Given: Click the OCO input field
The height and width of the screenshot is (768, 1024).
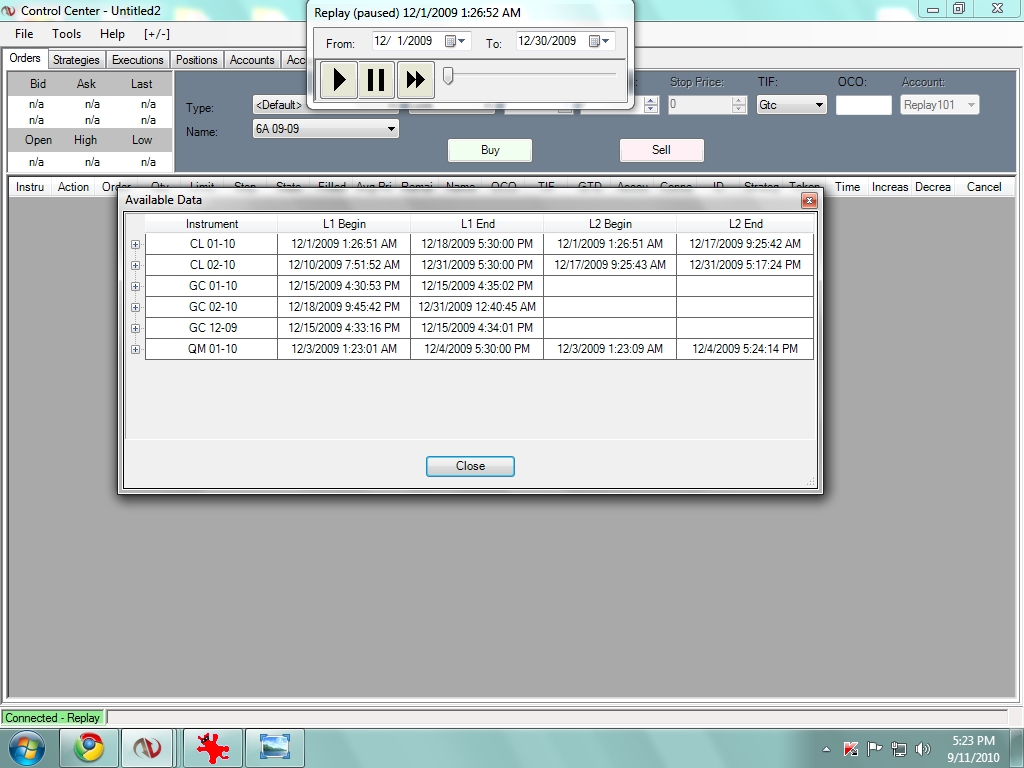Looking at the screenshot, I should (863, 105).
